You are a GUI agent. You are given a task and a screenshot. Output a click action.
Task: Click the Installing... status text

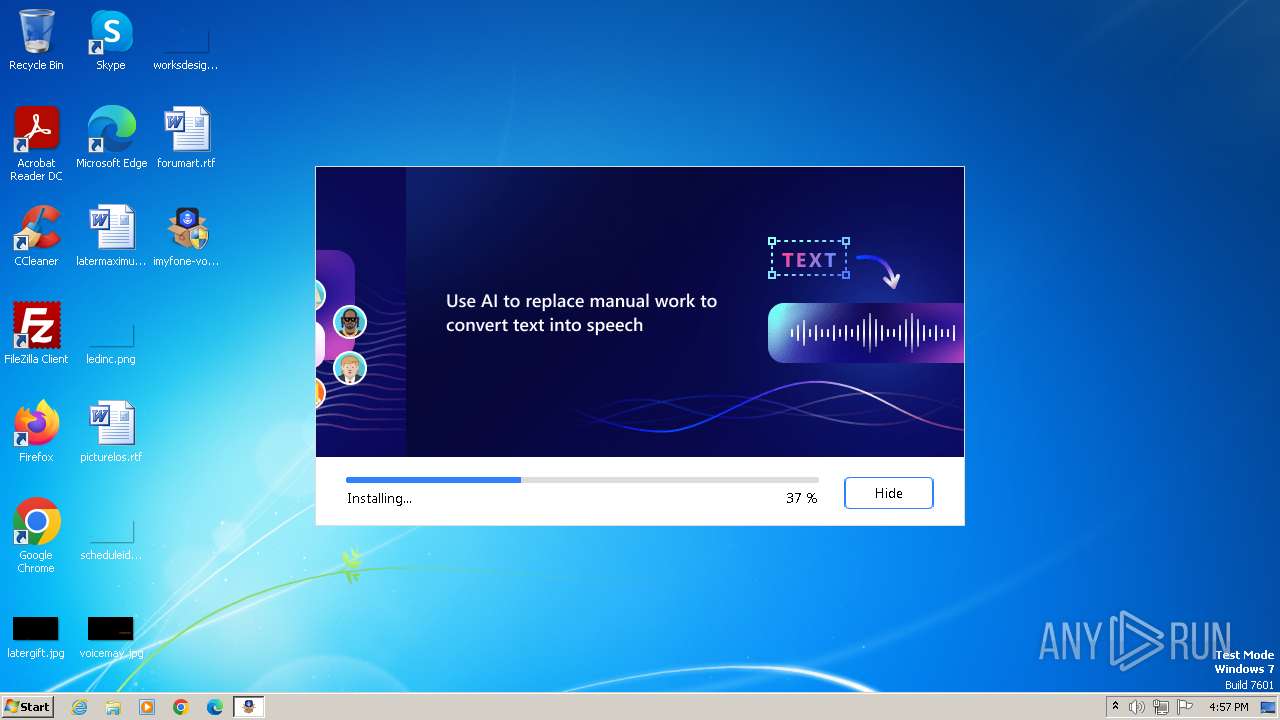(379, 498)
